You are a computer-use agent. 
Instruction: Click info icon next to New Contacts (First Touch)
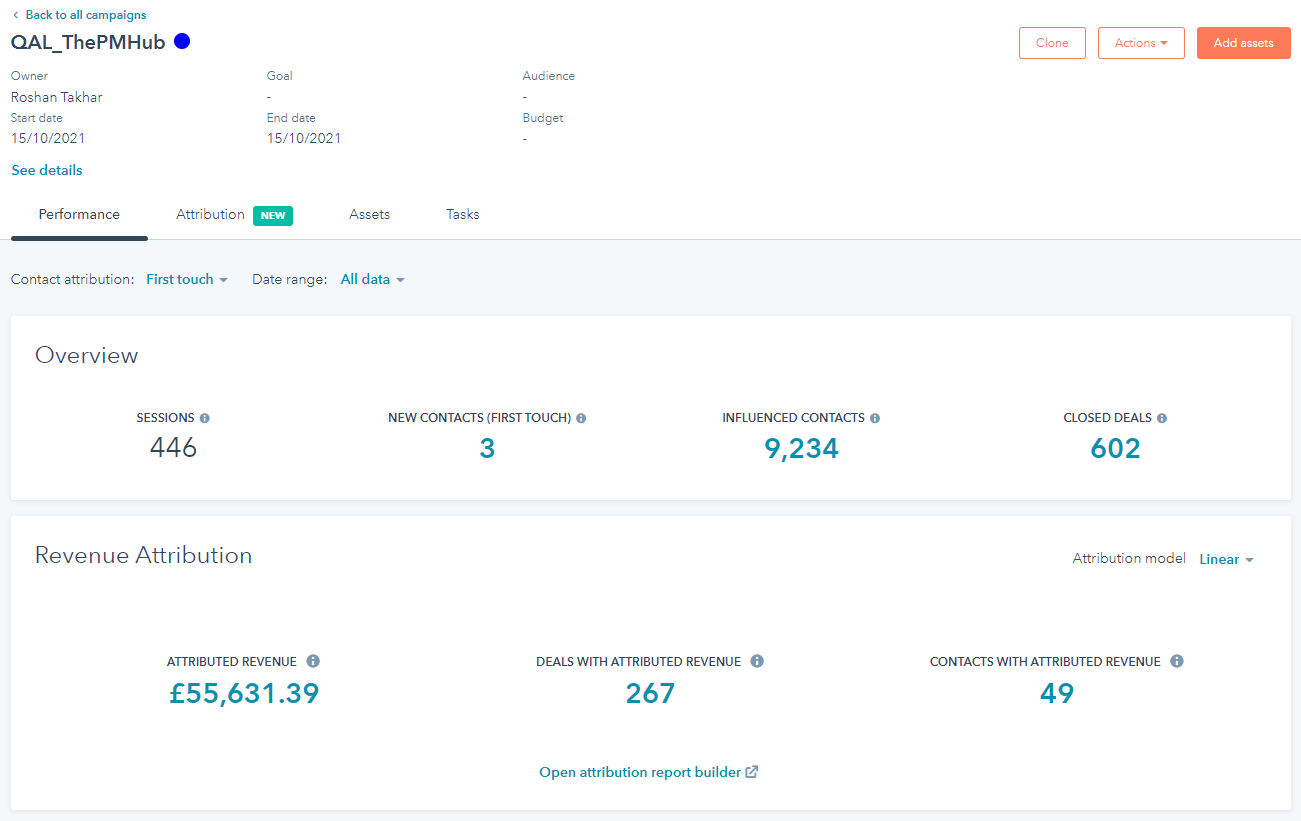[x=581, y=418]
